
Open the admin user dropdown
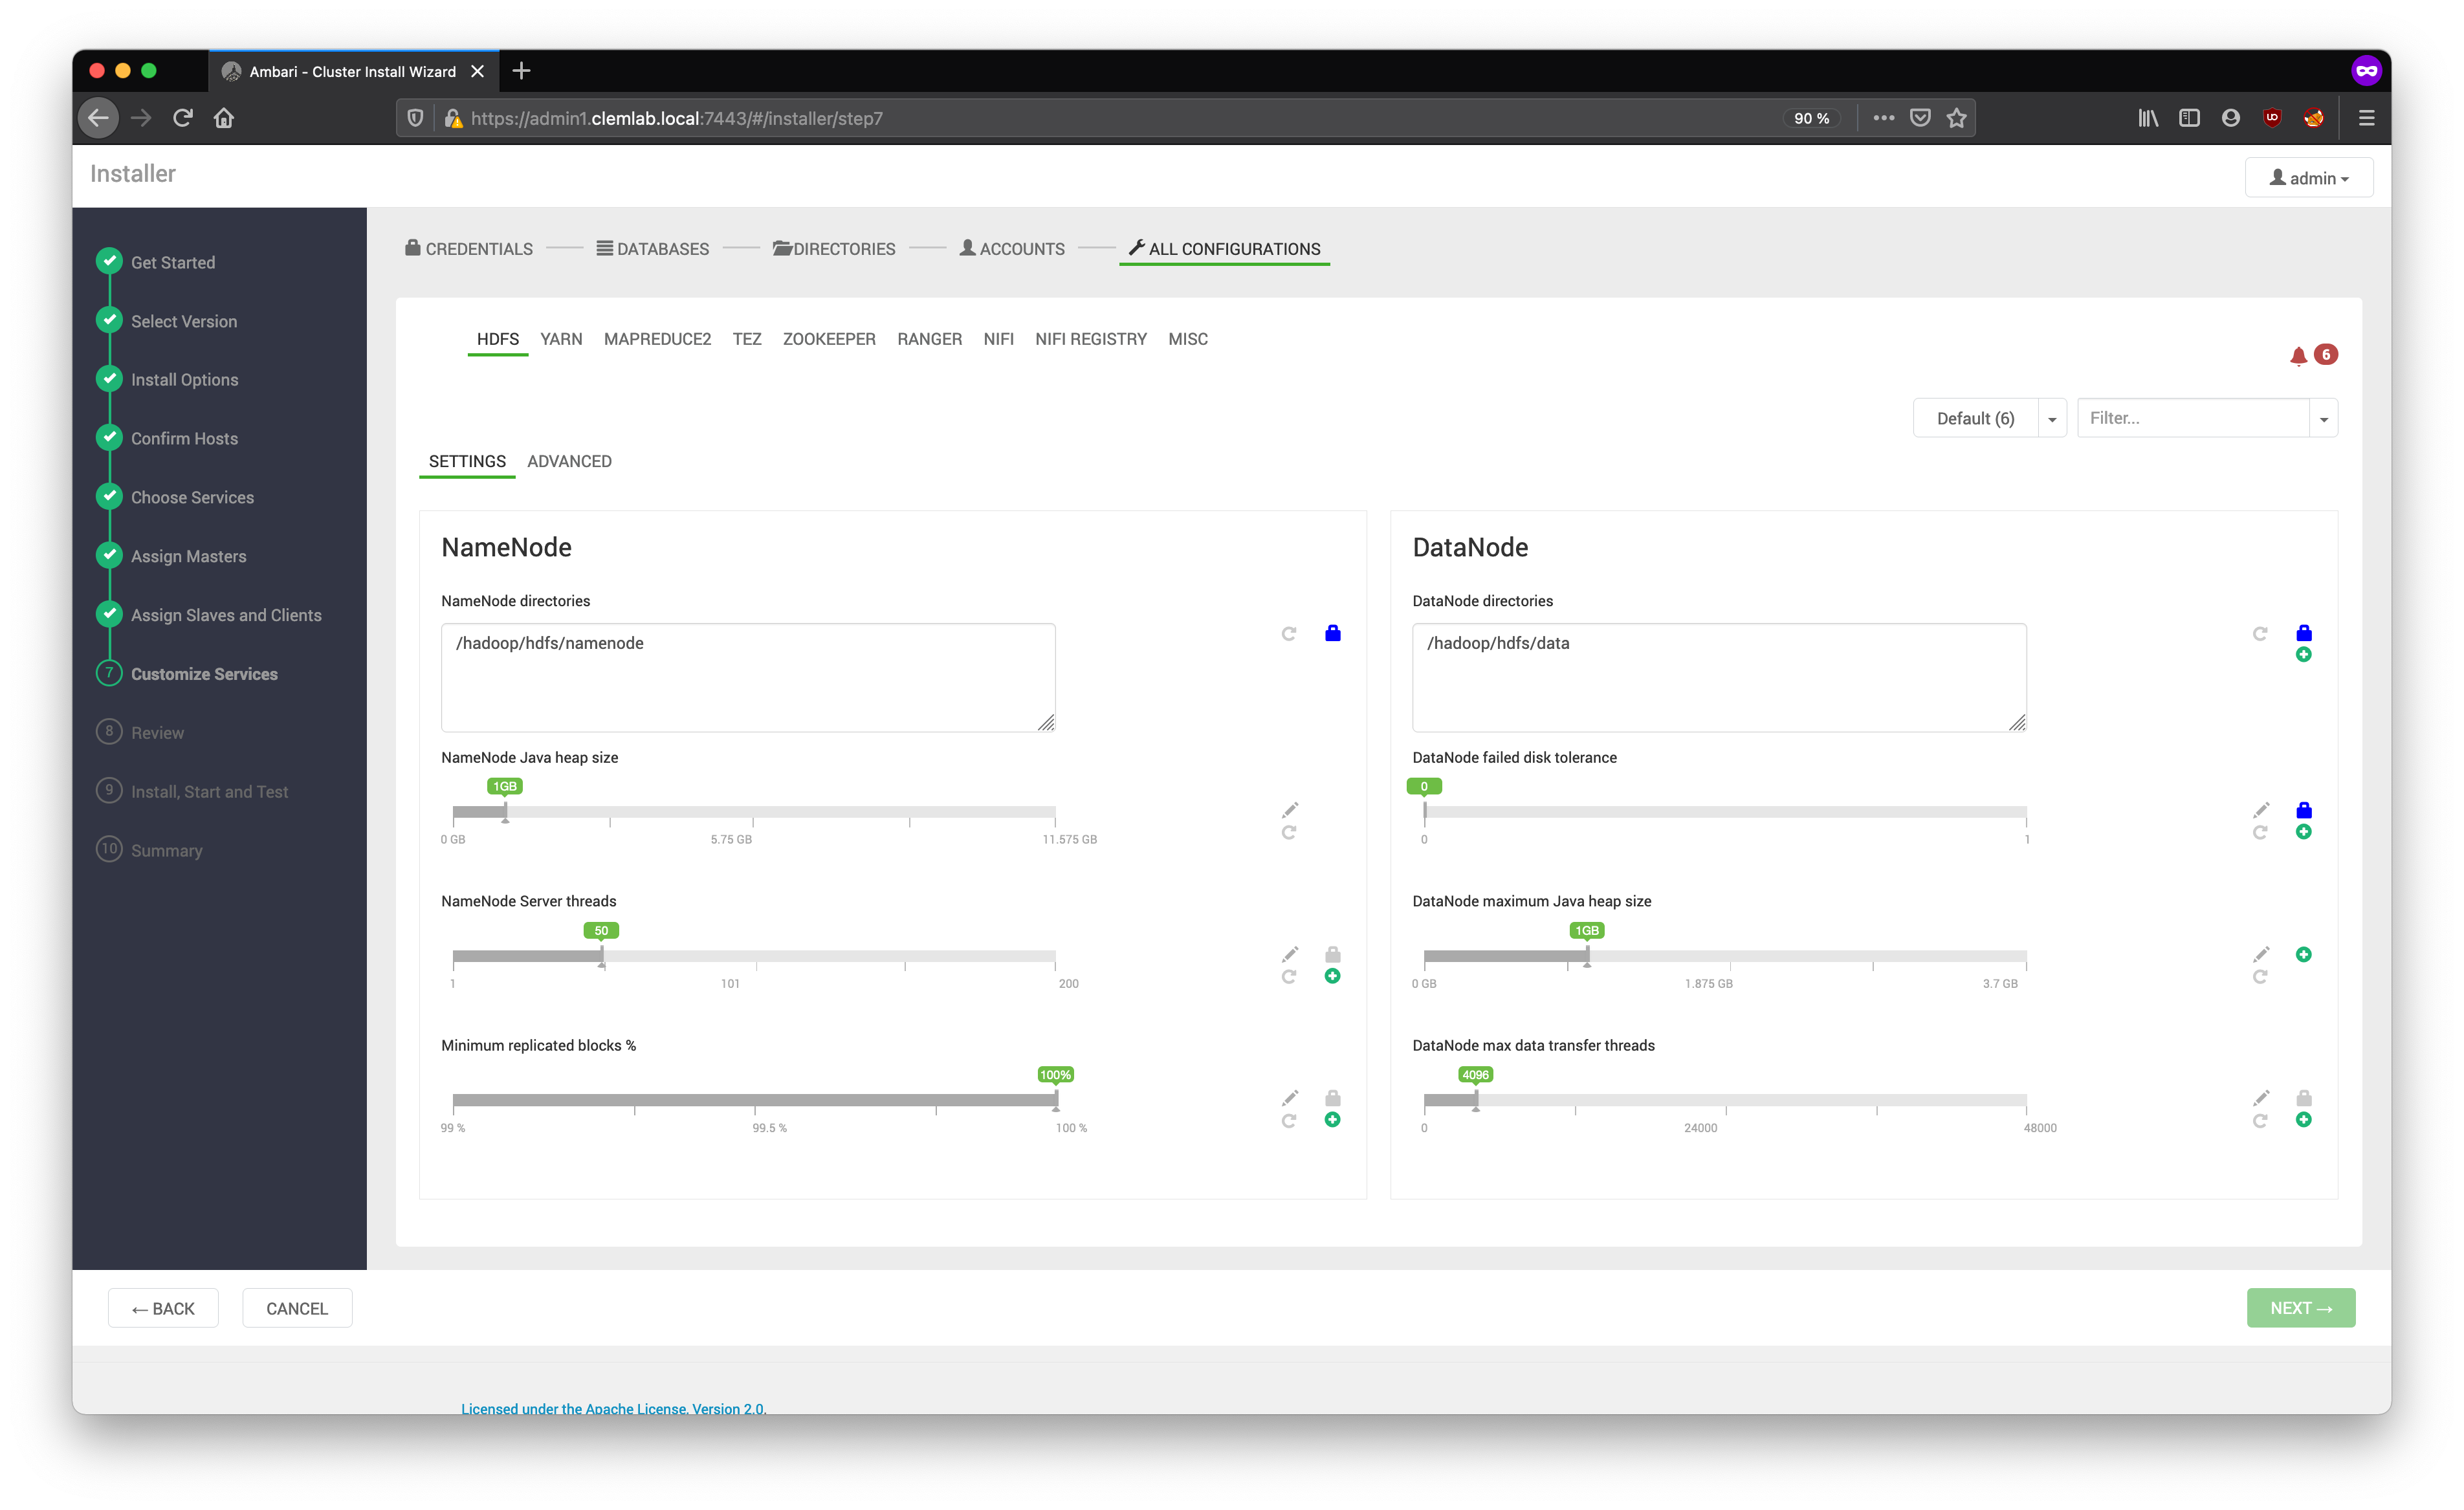(x=2309, y=178)
